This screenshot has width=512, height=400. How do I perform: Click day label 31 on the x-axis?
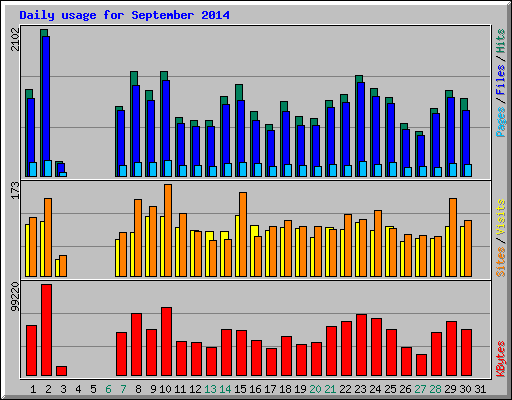480,389
